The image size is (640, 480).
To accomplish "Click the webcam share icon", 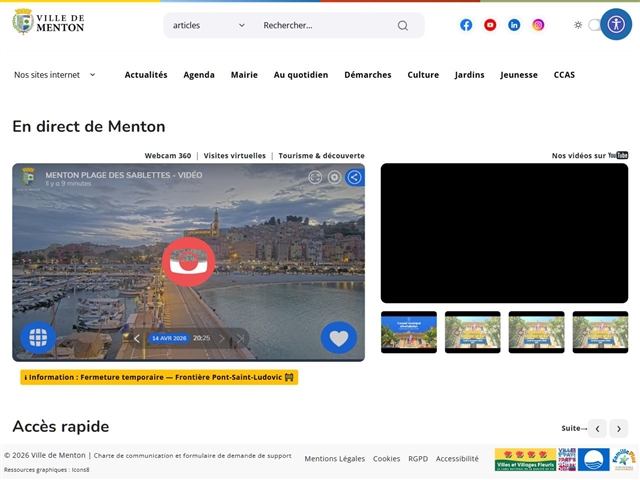I will [x=354, y=177].
